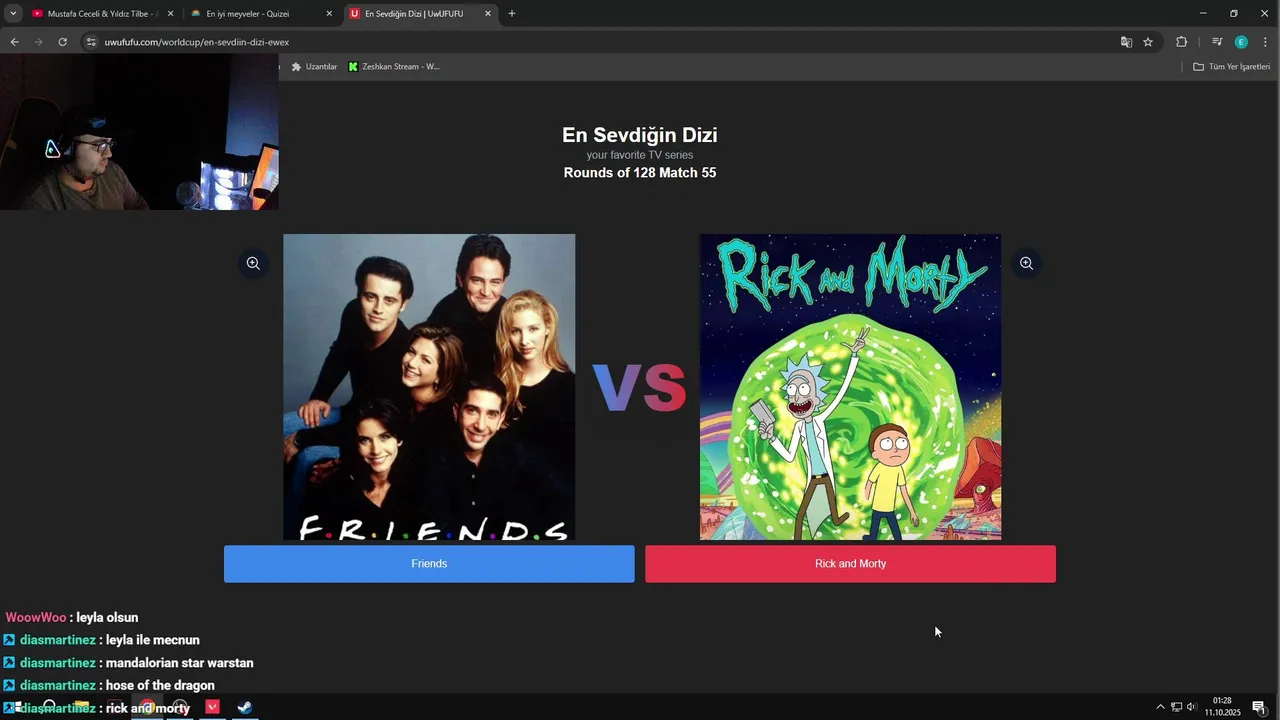Open the Chrome extensions puzzle icon
Image resolution: width=1280 pixels, height=720 pixels.
click(x=1181, y=42)
